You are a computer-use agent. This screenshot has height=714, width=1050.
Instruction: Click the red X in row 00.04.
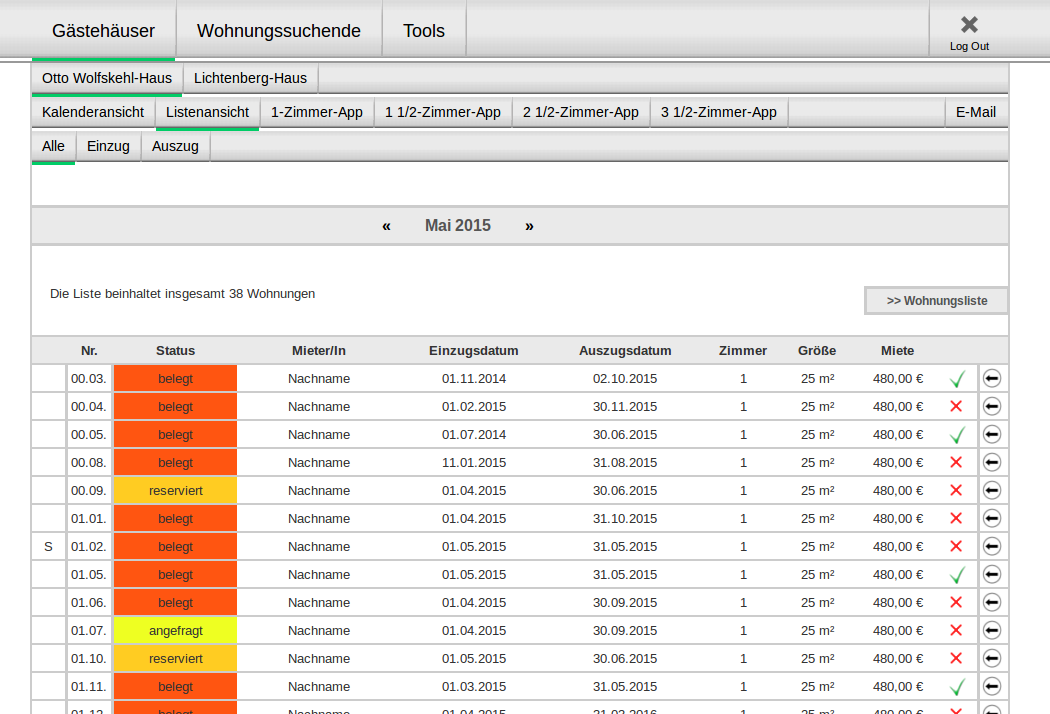[956, 406]
